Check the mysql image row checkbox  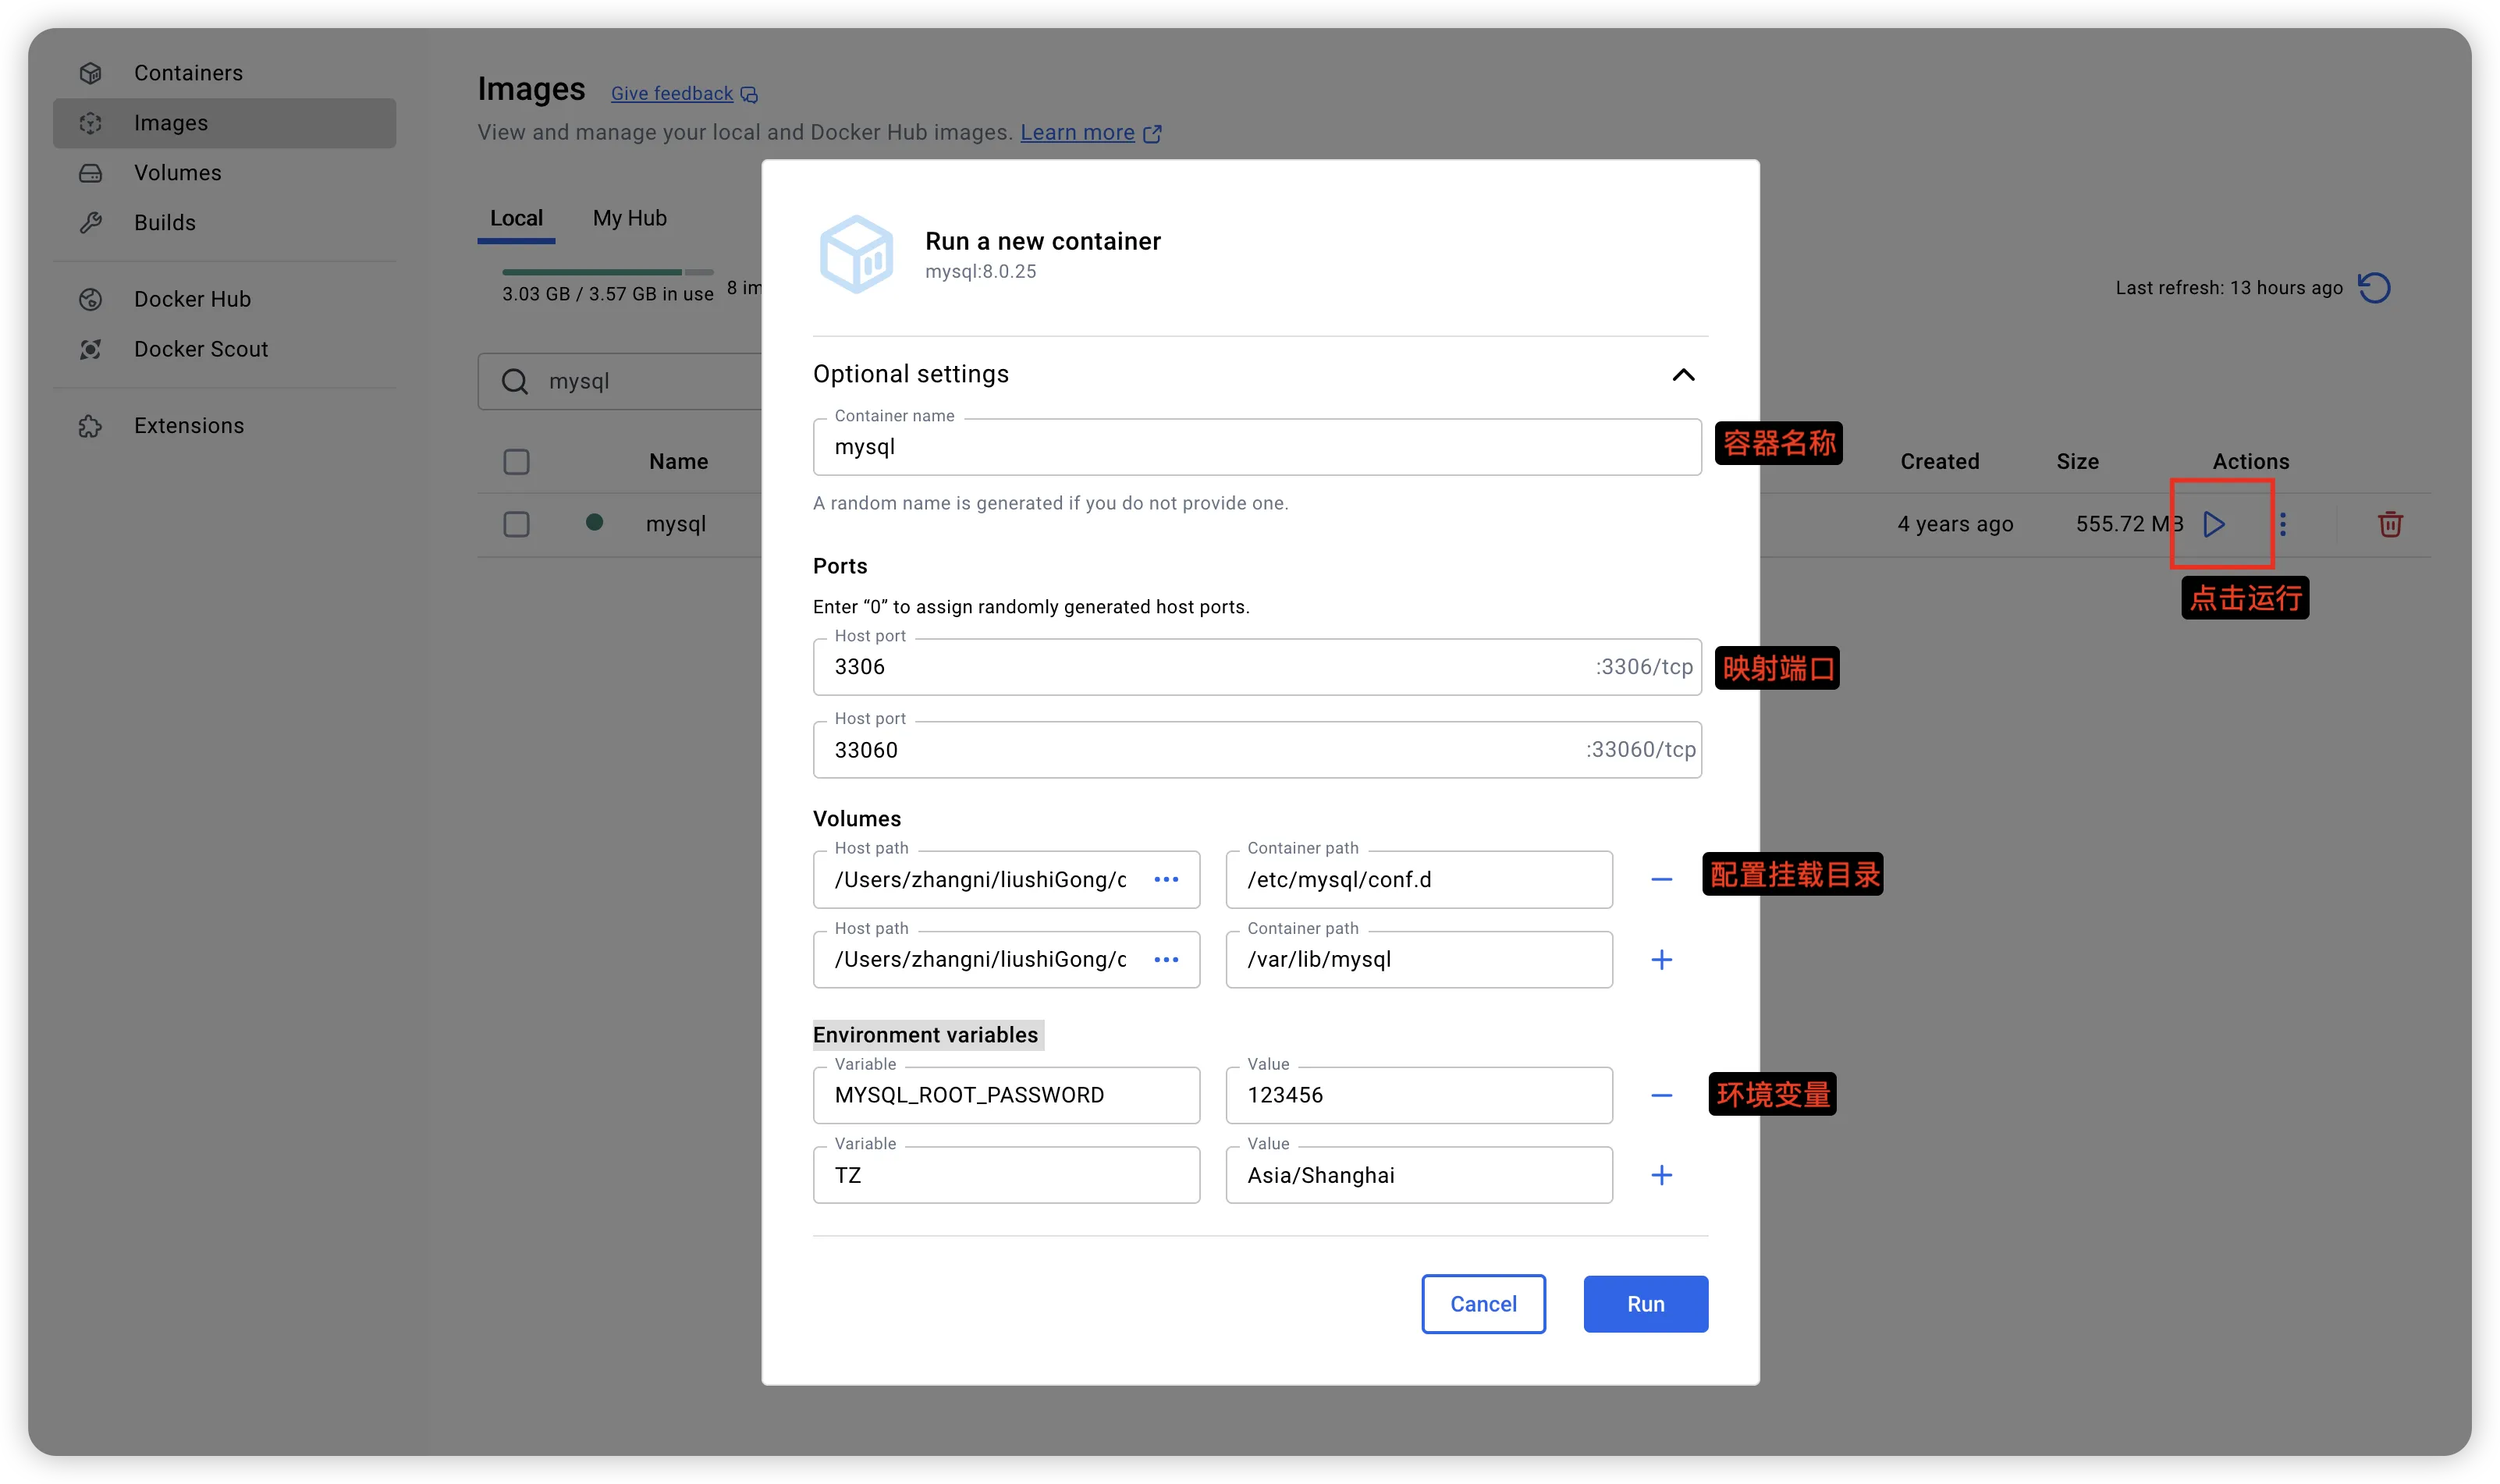[x=516, y=524]
